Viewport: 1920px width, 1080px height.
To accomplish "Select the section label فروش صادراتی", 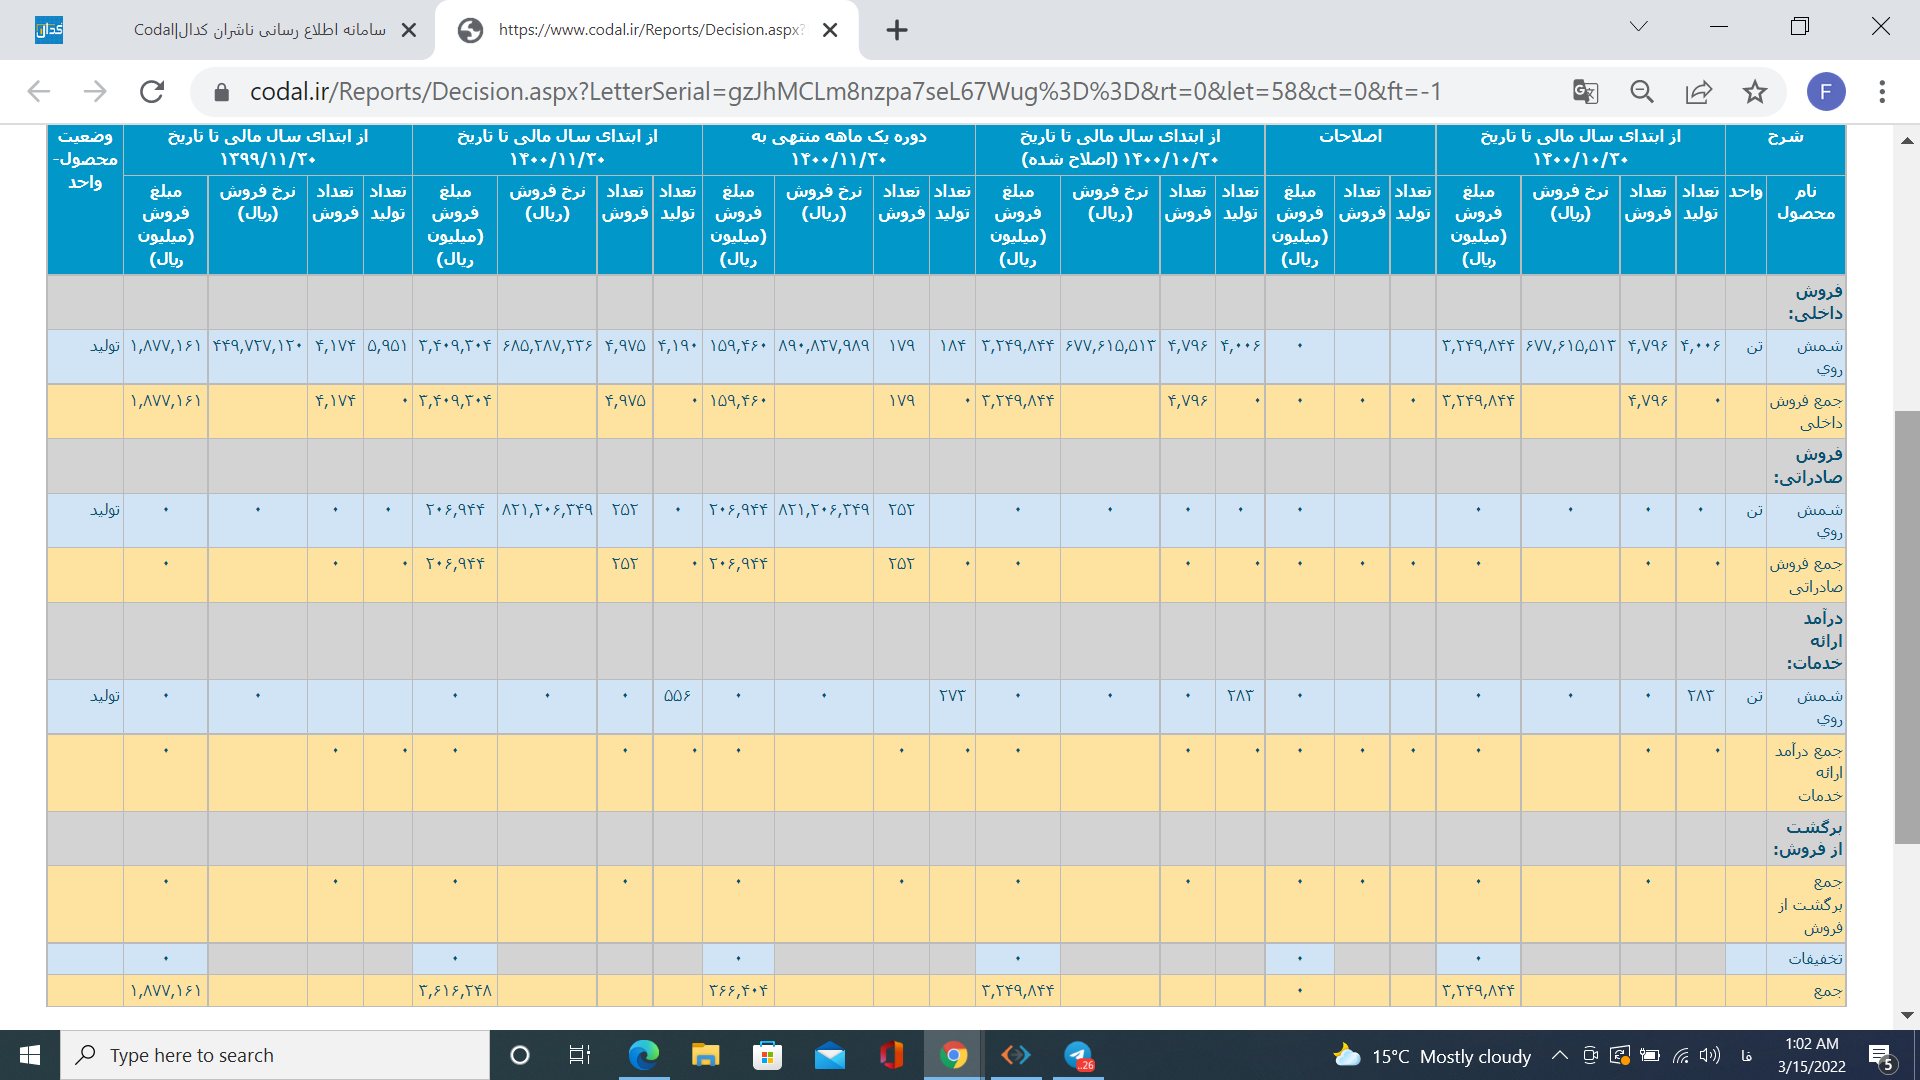I will coord(1808,466).
